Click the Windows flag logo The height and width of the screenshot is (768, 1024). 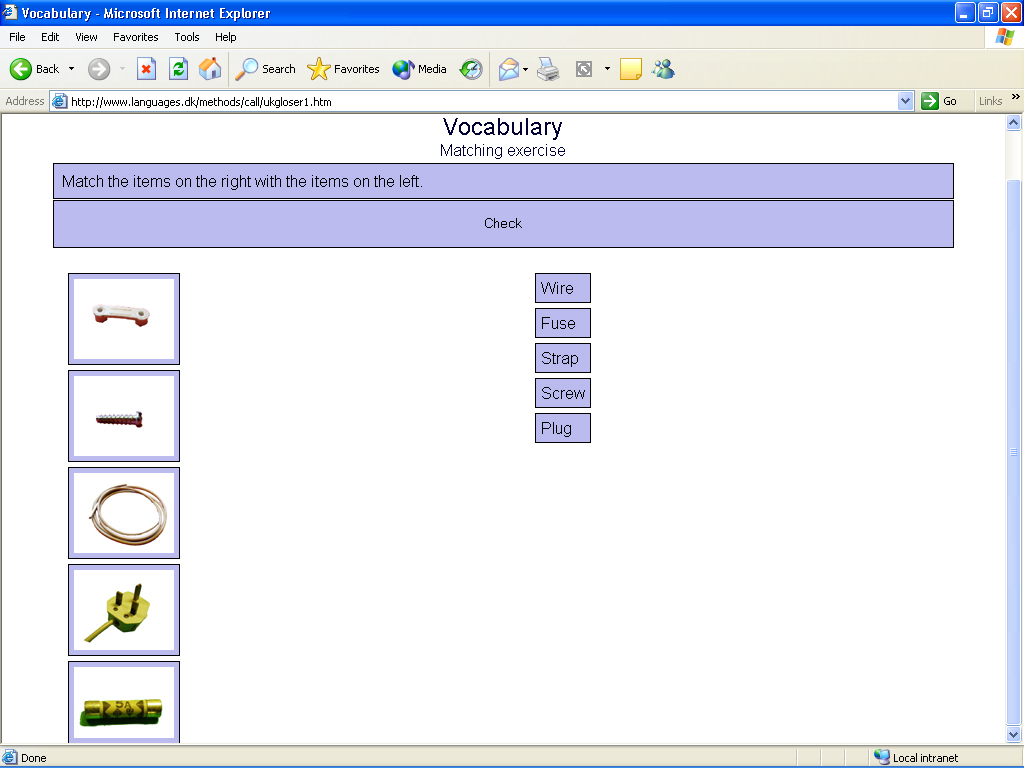1004,37
